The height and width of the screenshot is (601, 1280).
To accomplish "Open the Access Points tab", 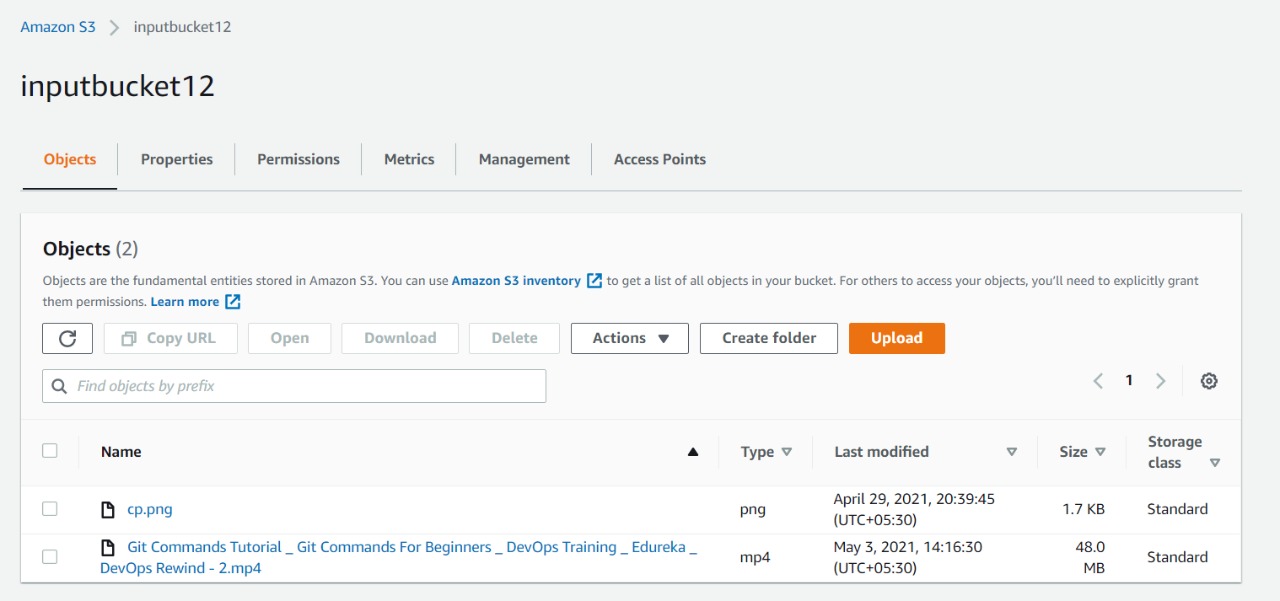I will point(660,159).
